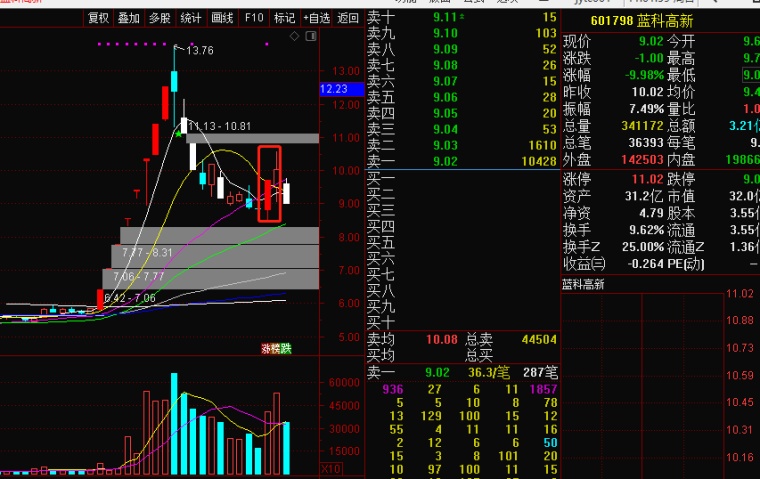This screenshot has width=760, height=479.
Task: Click the cyan 50 queue order
Action: coord(550,443)
